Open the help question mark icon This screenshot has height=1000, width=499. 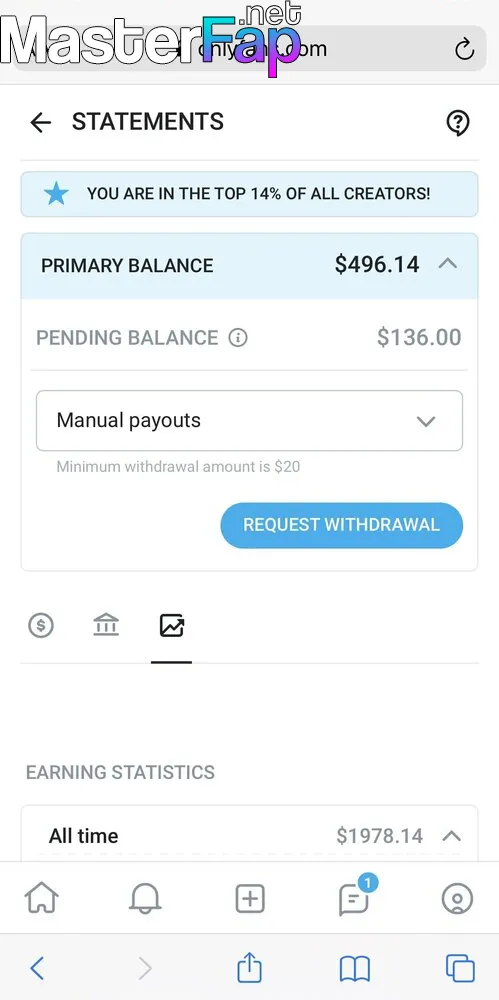(x=458, y=122)
